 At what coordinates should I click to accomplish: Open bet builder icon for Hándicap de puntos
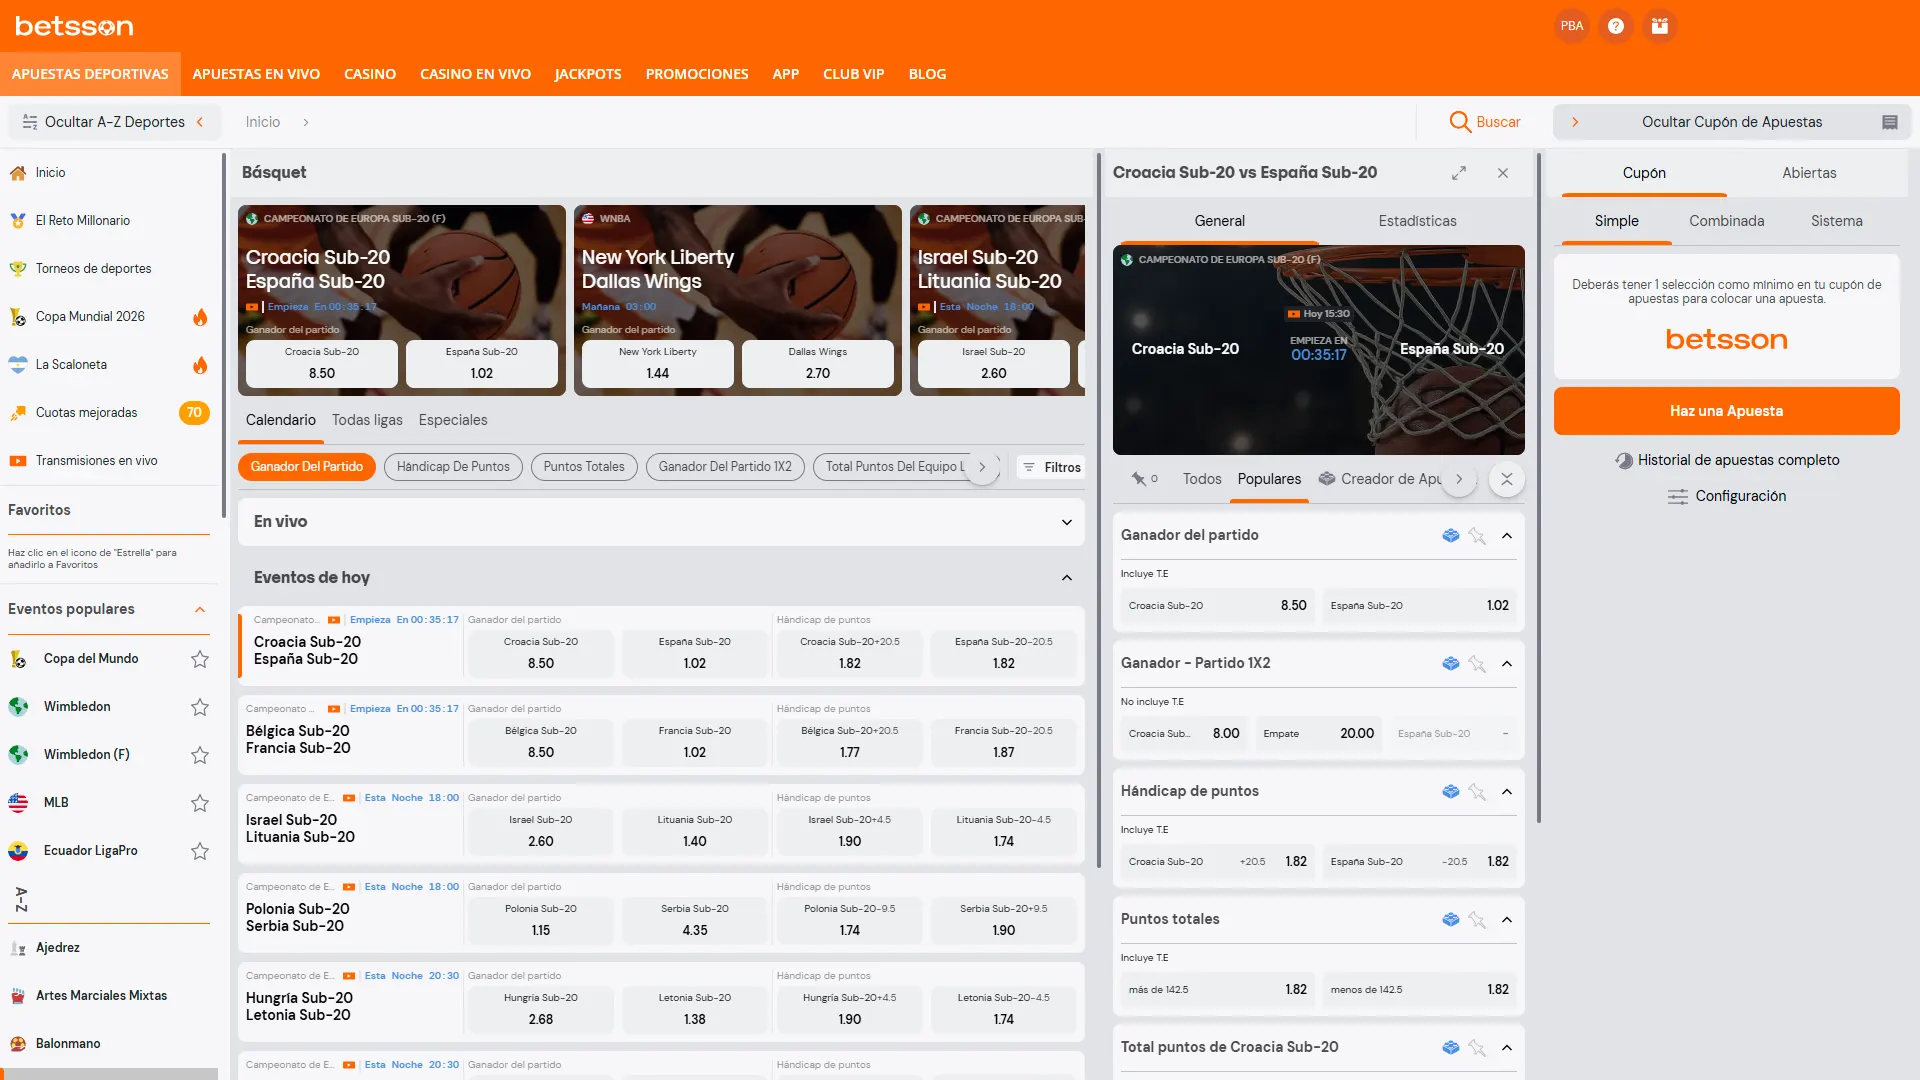point(1451,792)
